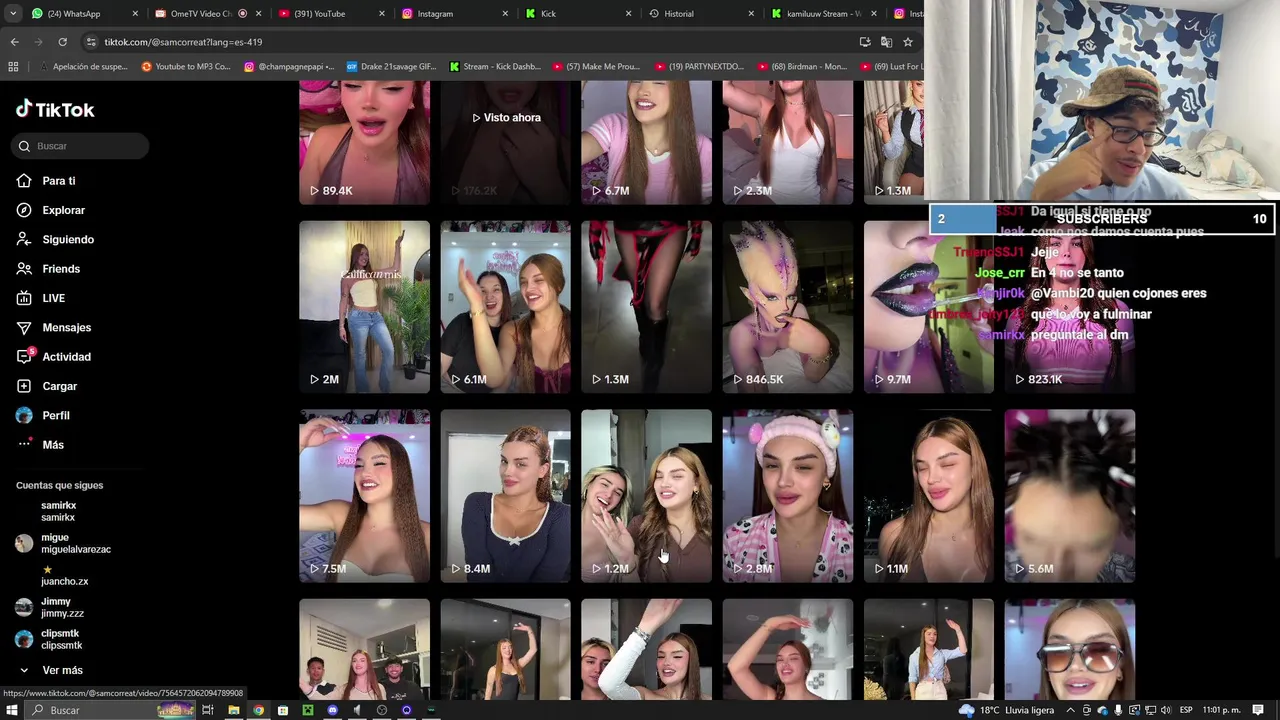The width and height of the screenshot is (1280, 720).
Task: Open Apelación de suspe... bookmark
Action: tap(82, 67)
